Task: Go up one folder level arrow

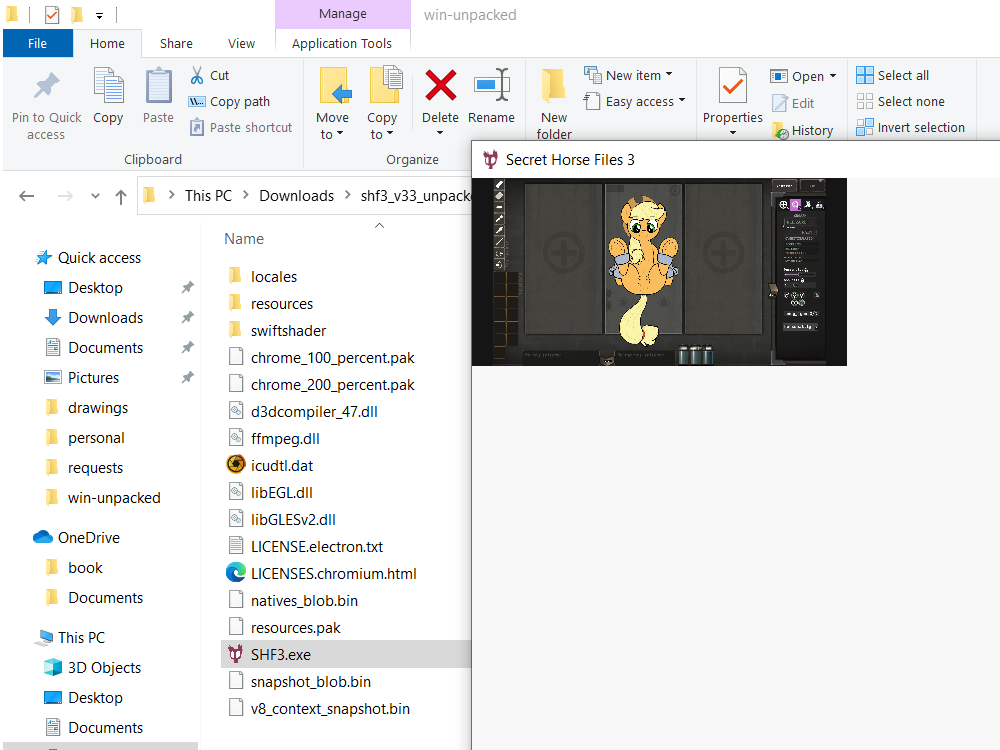Action: [121, 196]
